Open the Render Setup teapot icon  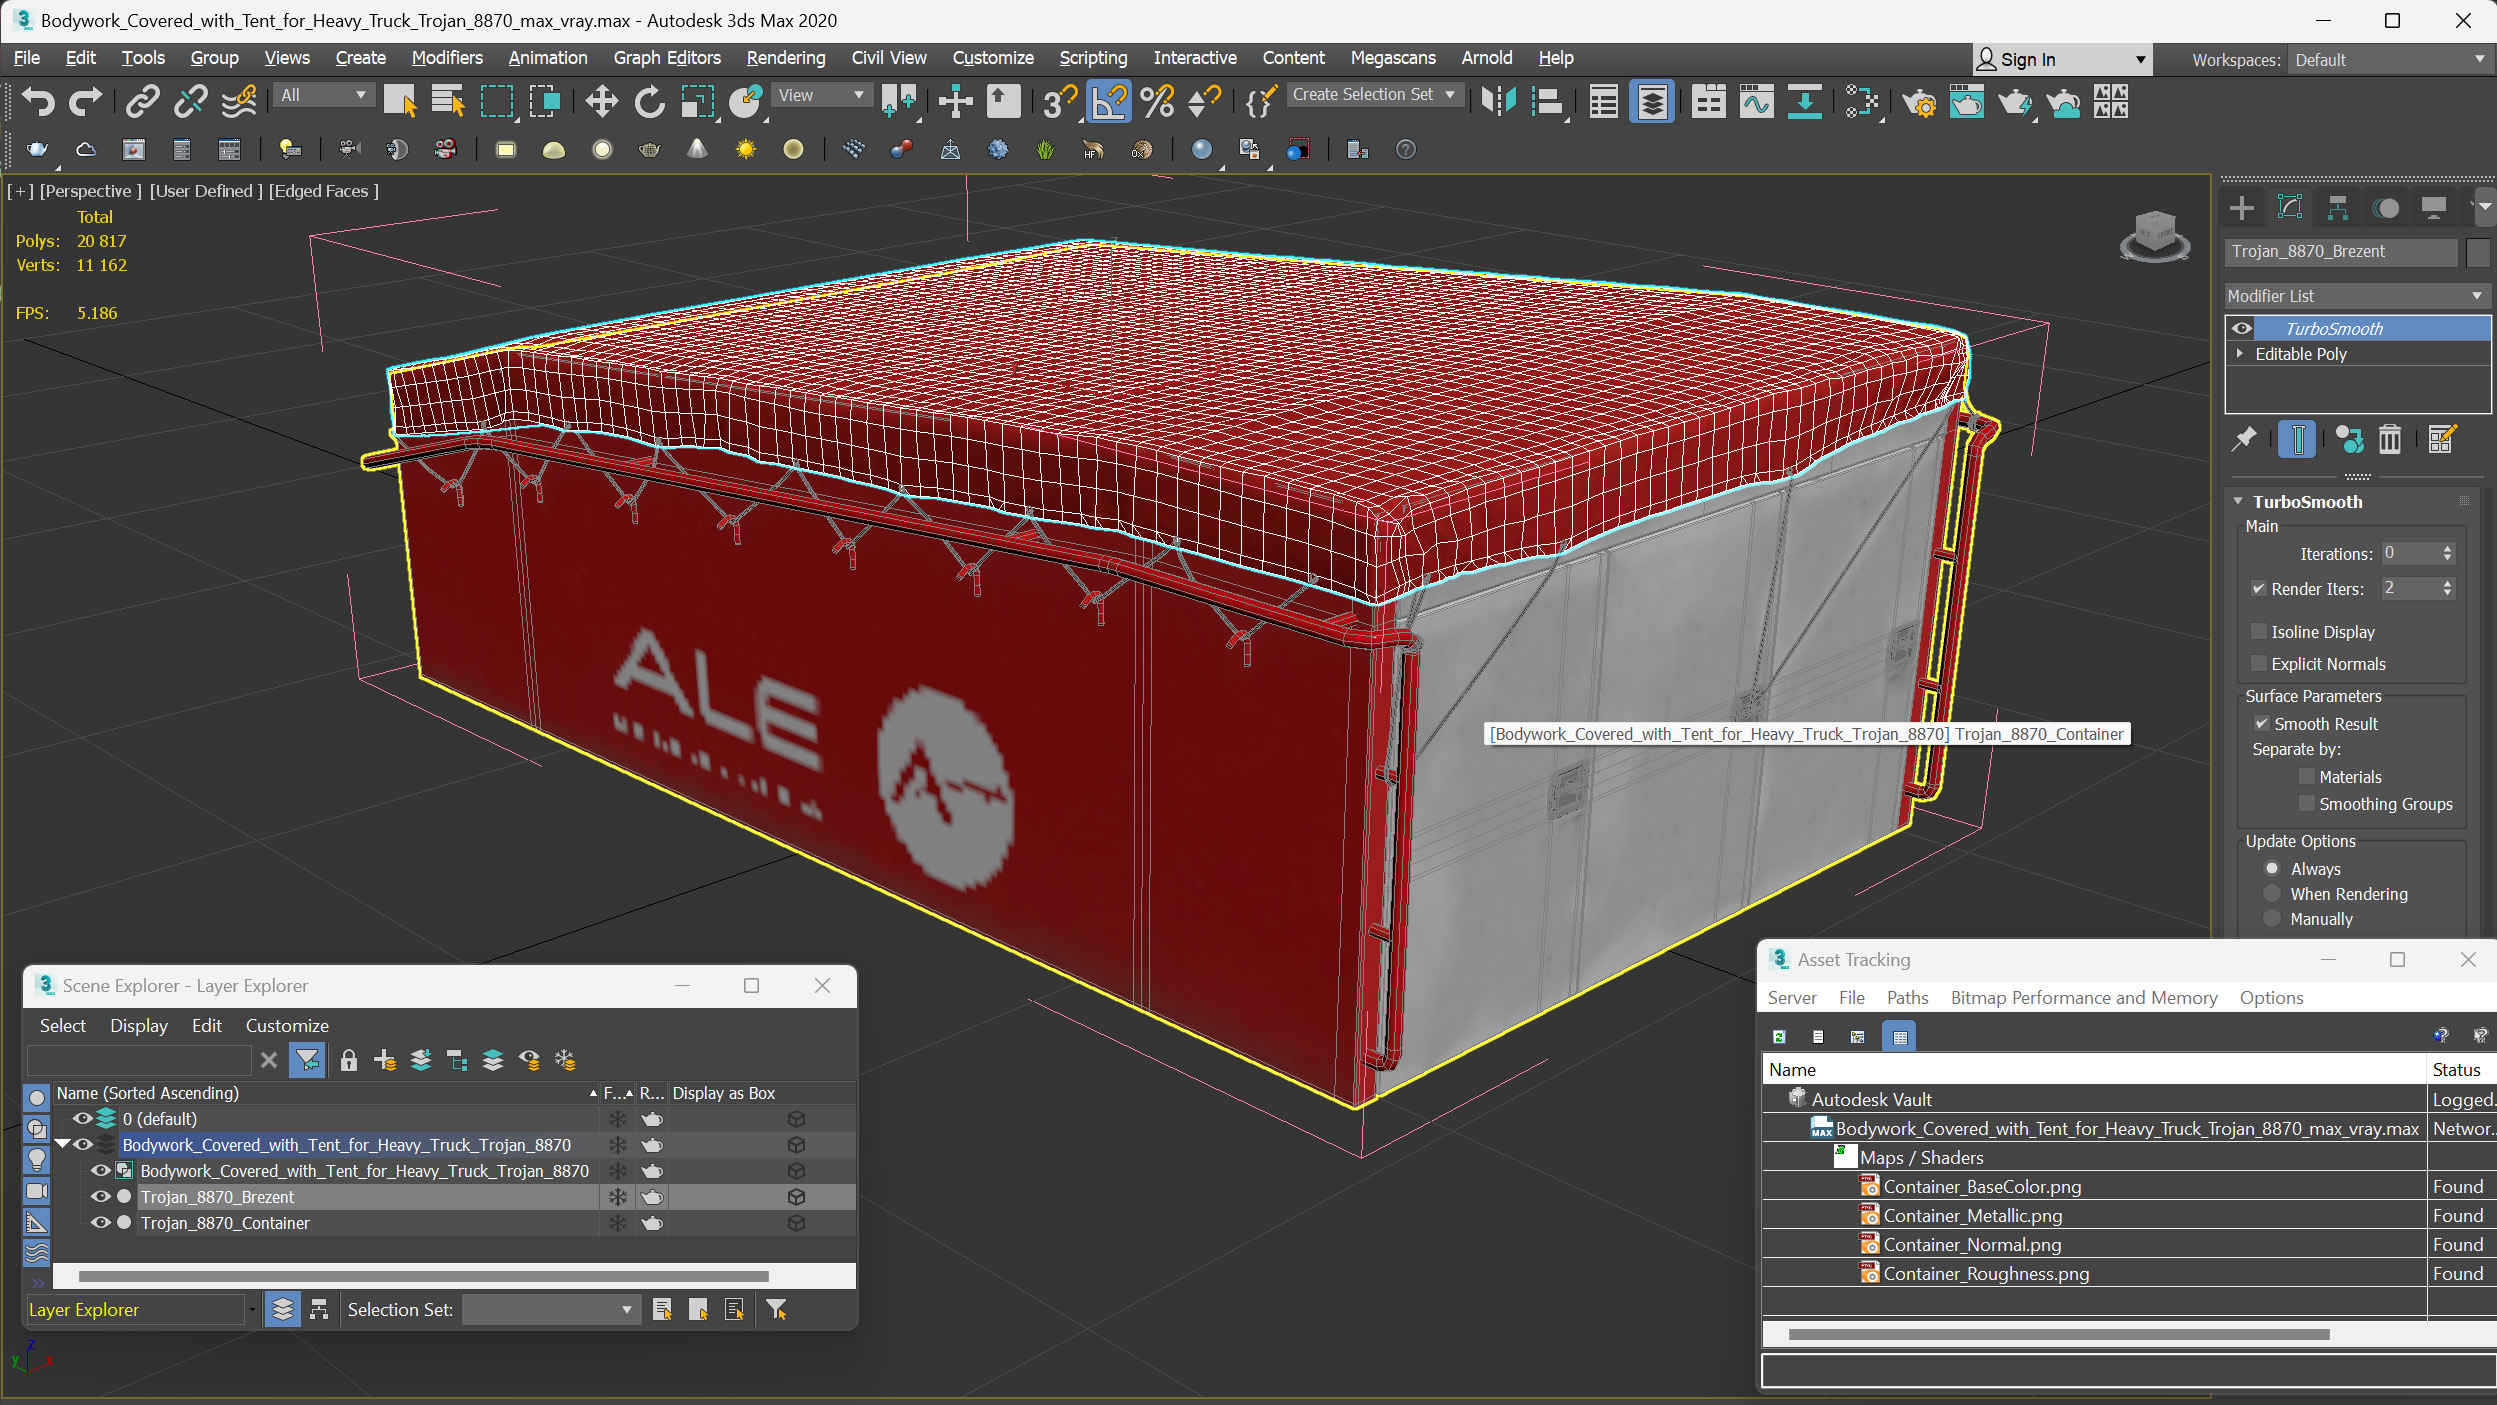pos(1919,101)
